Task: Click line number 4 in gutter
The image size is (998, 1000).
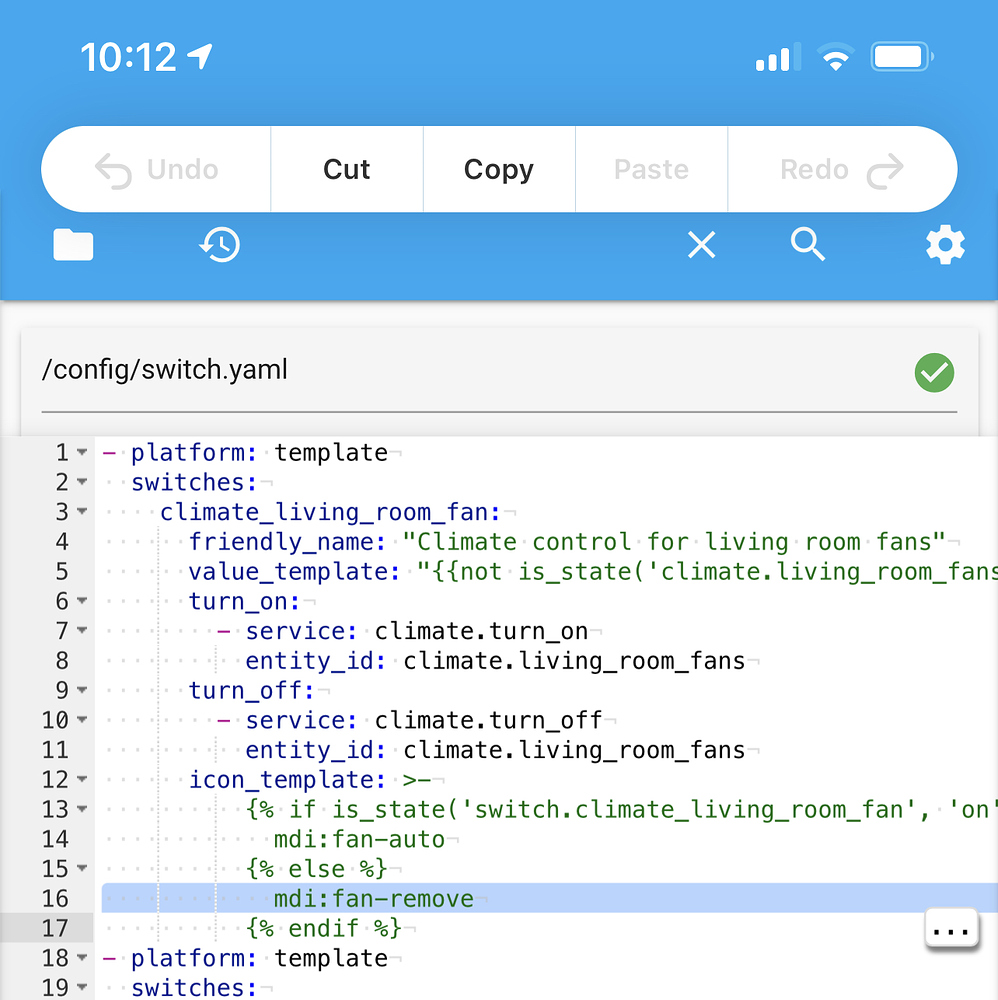Action: pyautogui.click(x=62, y=541)
